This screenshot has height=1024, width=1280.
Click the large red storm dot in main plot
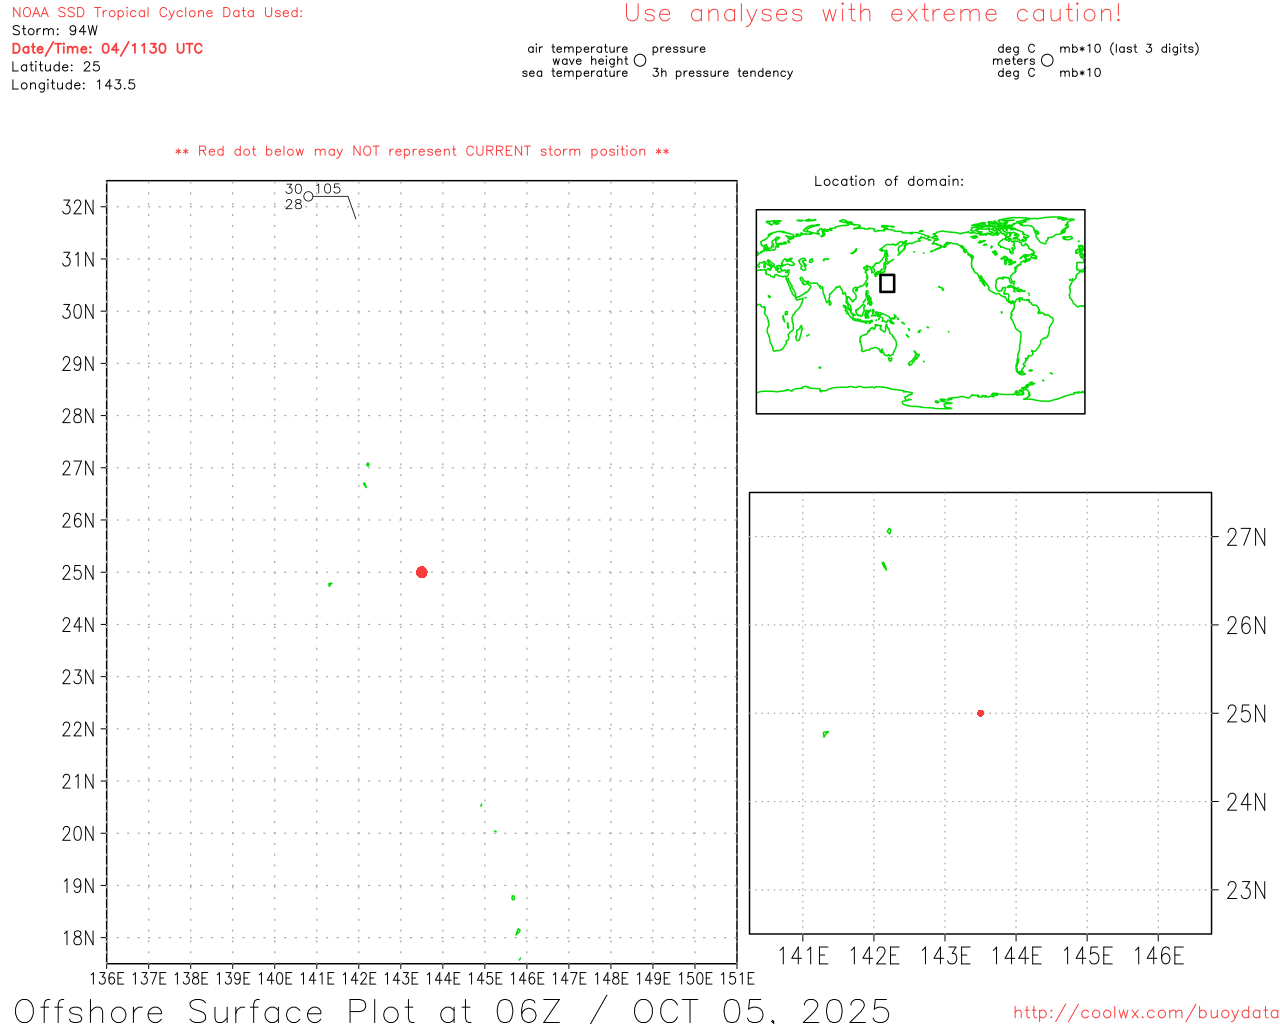(421, 572)
